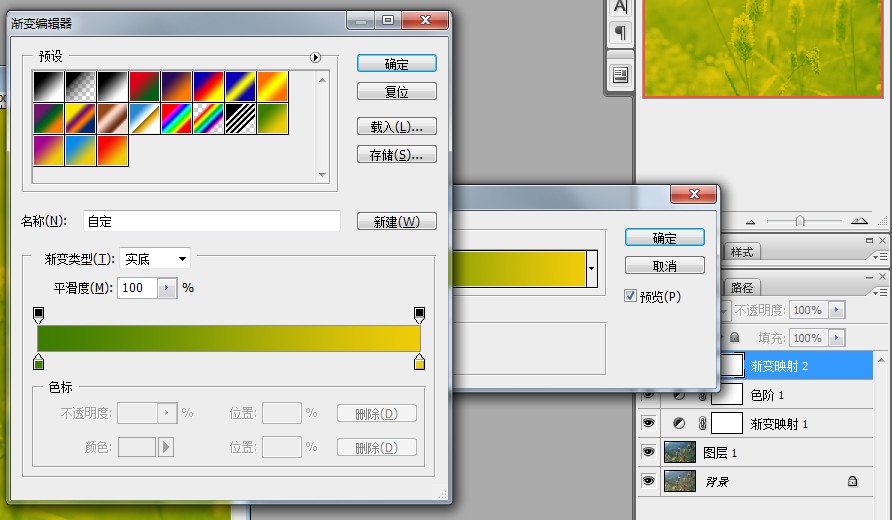Open the 渐变类型 dropdown

(x=155, y=259)
